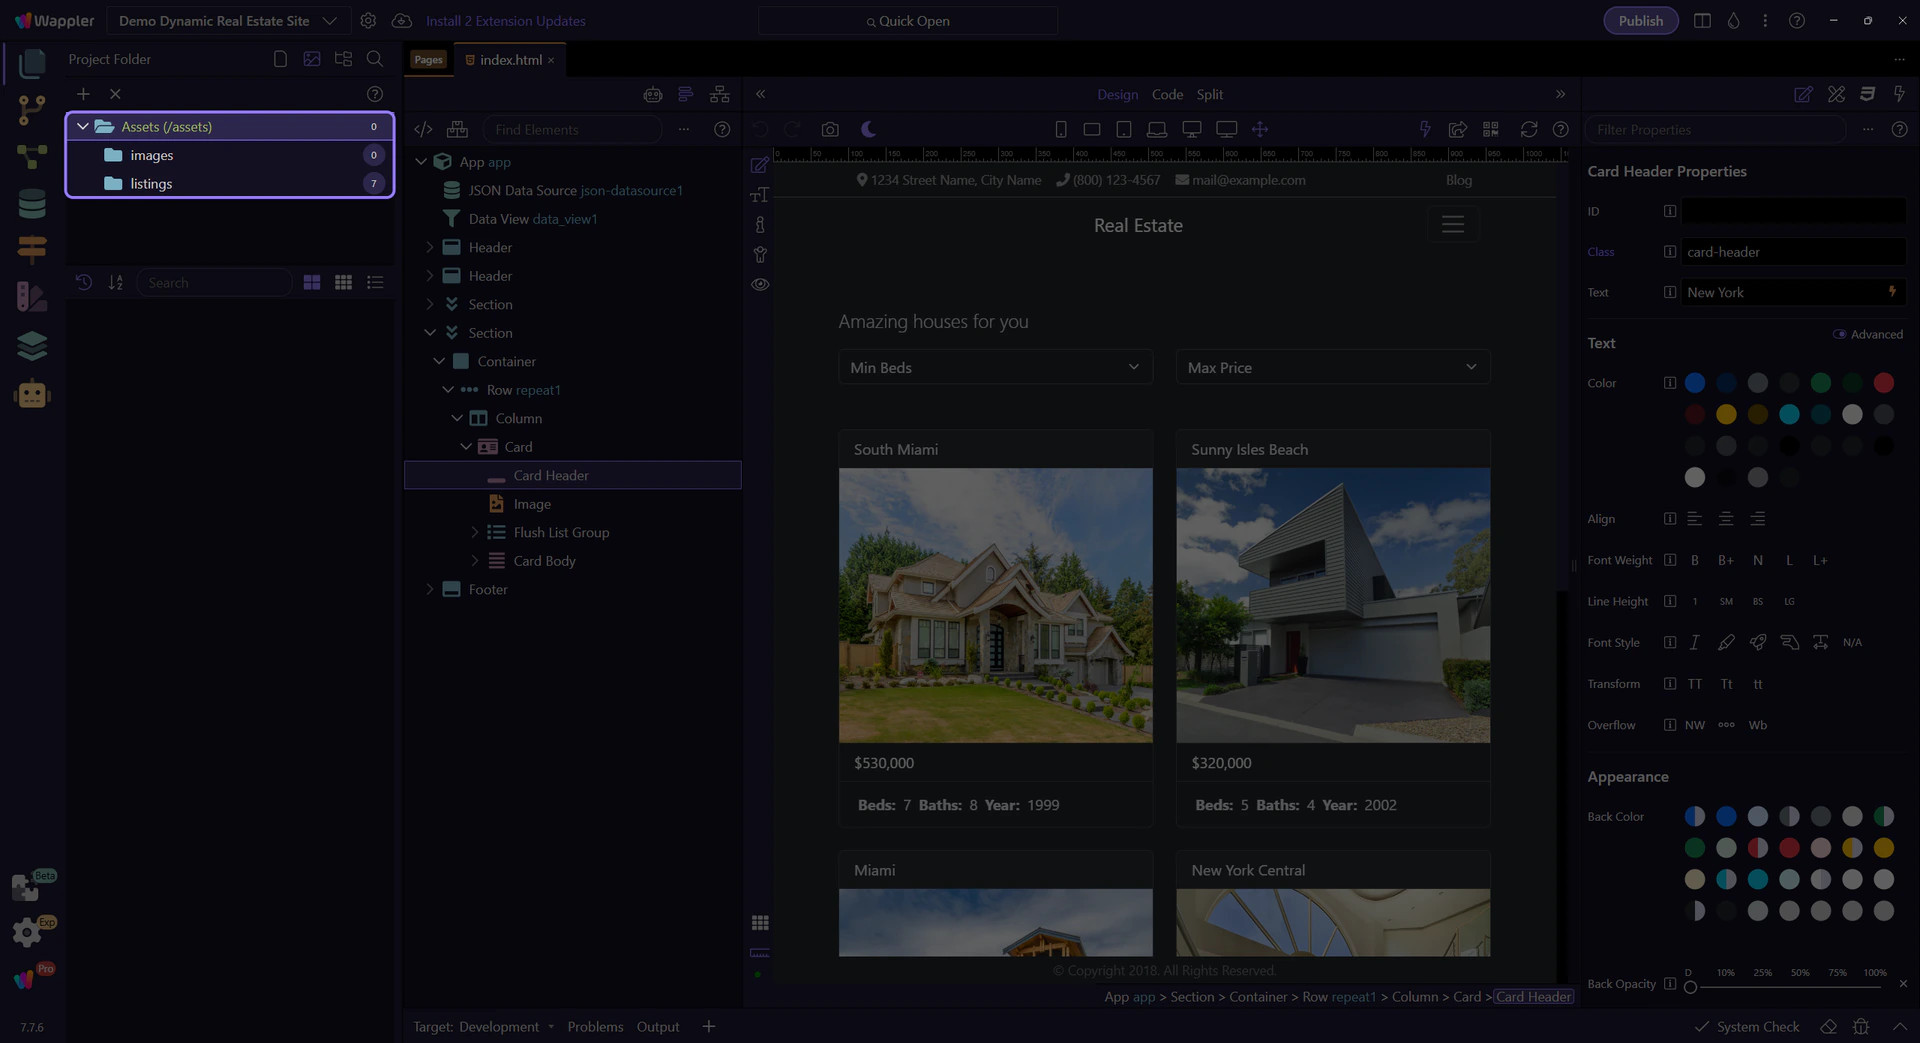
Task: Click the Find Elements search field
Action: (x=572, y=130)
